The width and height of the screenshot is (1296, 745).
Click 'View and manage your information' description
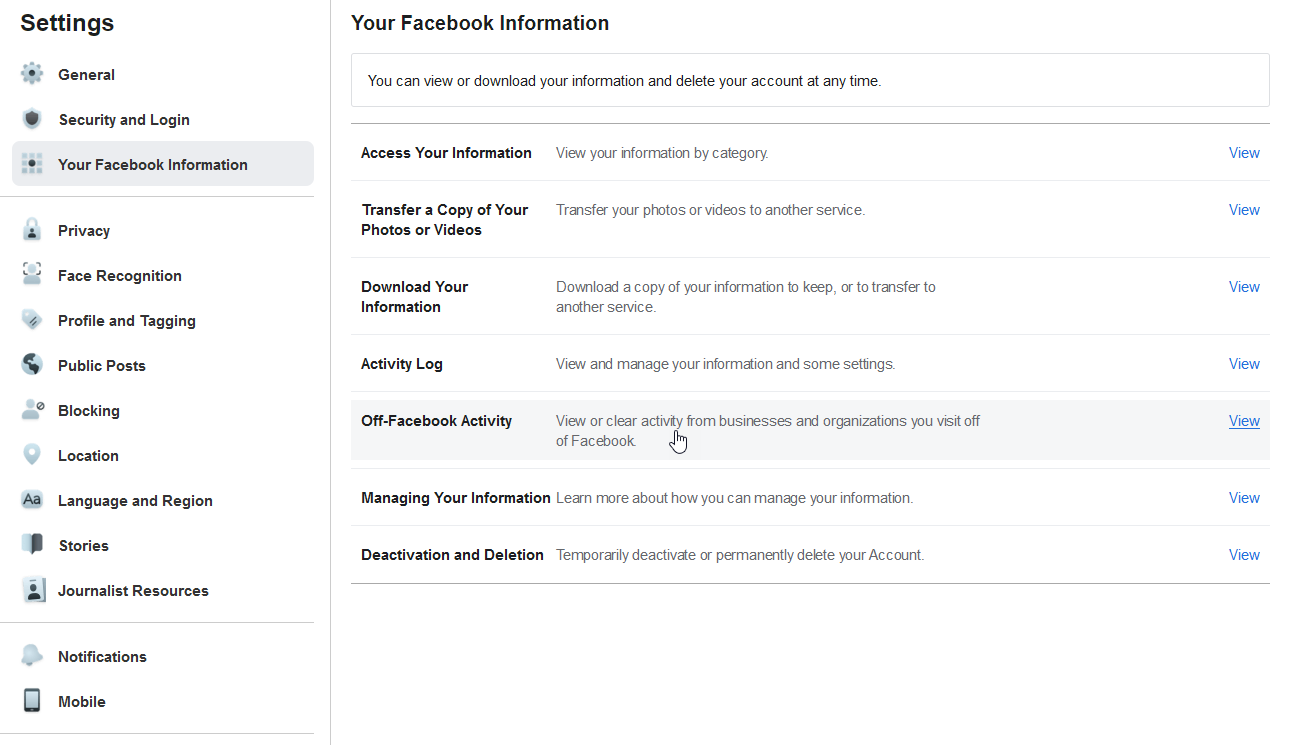point(725,364)
